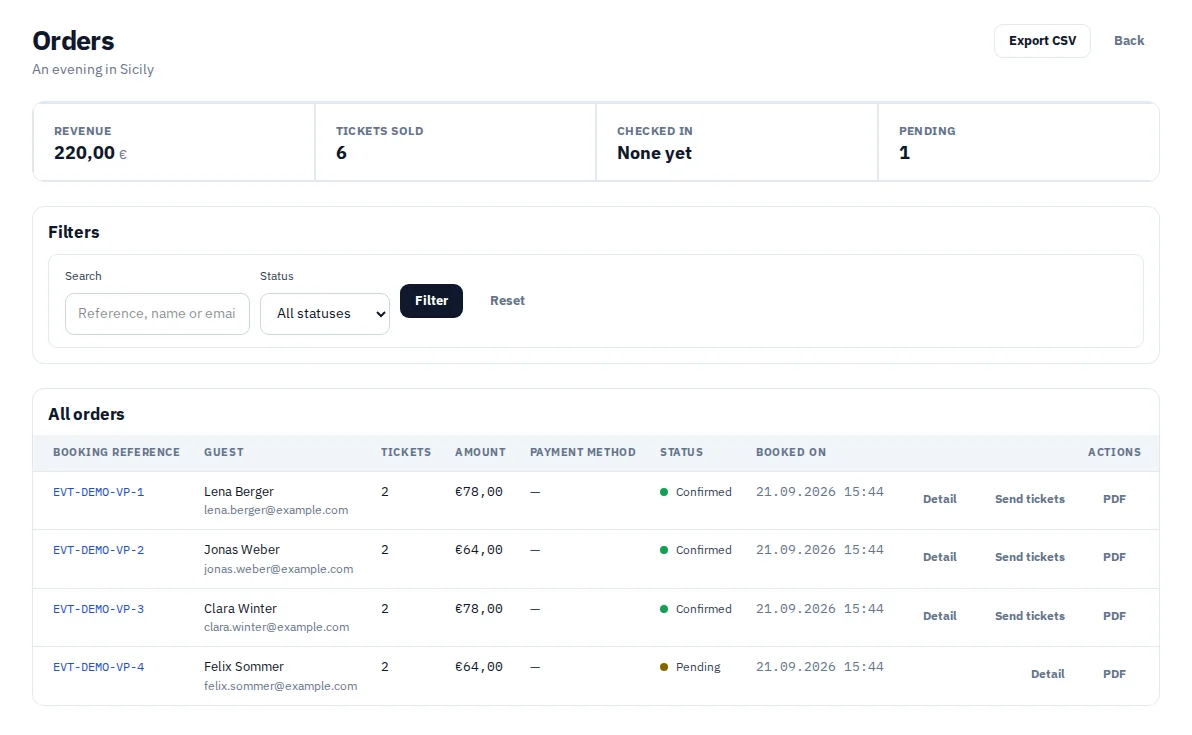
Task: Click the Orders page heading
Action: (x=73, y=41)
